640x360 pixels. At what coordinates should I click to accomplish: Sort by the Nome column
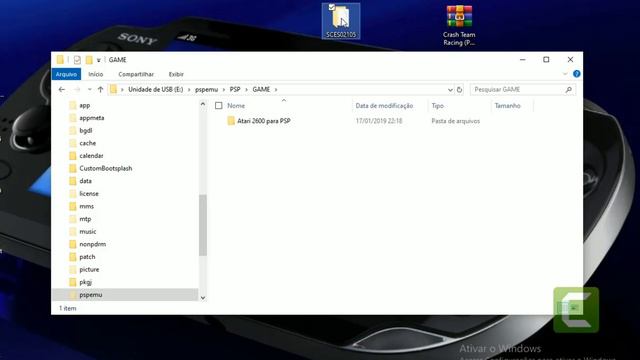click(x=236, y=106)
